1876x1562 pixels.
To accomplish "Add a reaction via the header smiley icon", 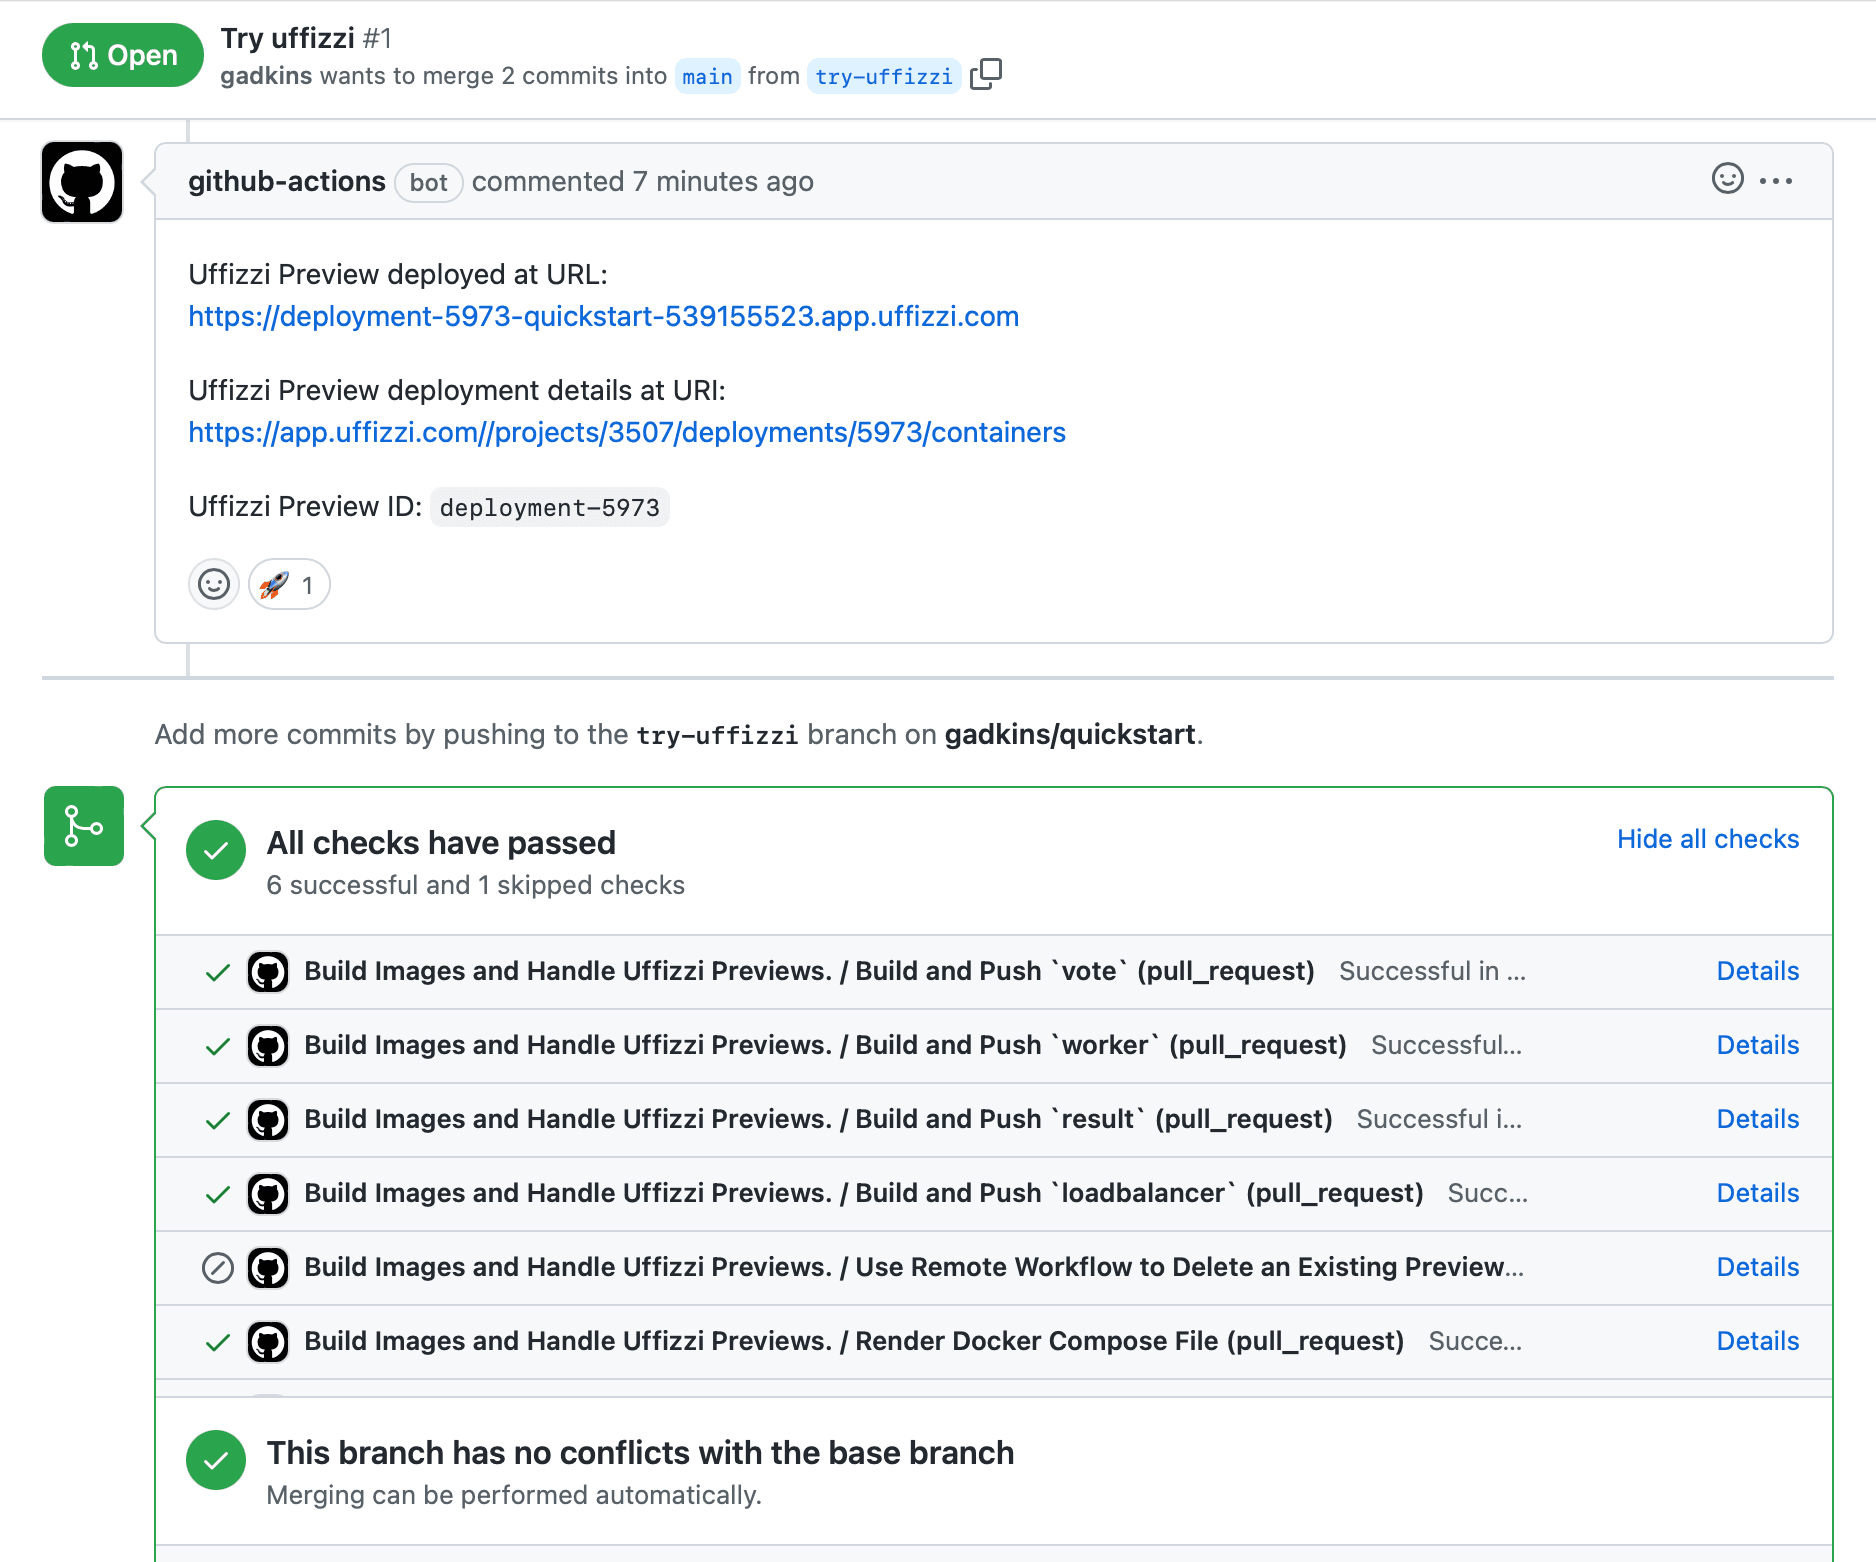I will tap(1727, 179).
